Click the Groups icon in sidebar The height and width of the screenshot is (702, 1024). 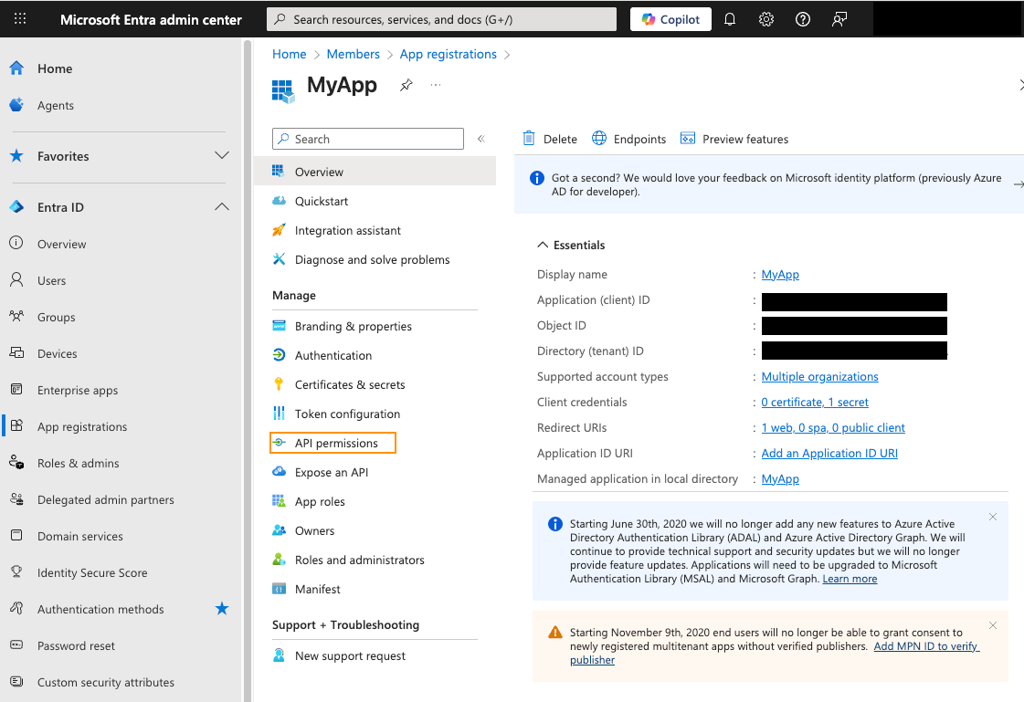(x=17, y=316)
